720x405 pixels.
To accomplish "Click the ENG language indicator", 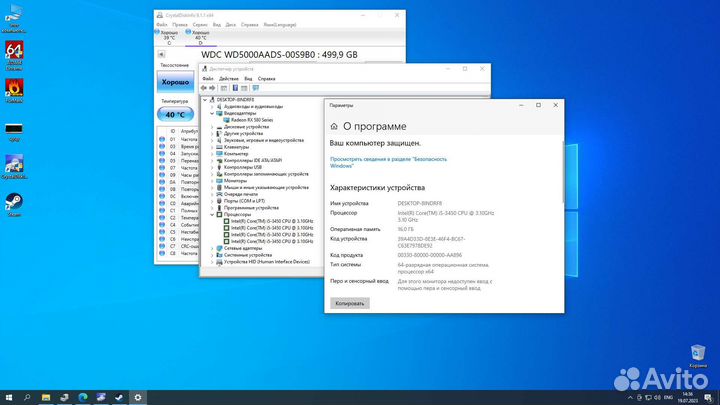I will [669, 398].
